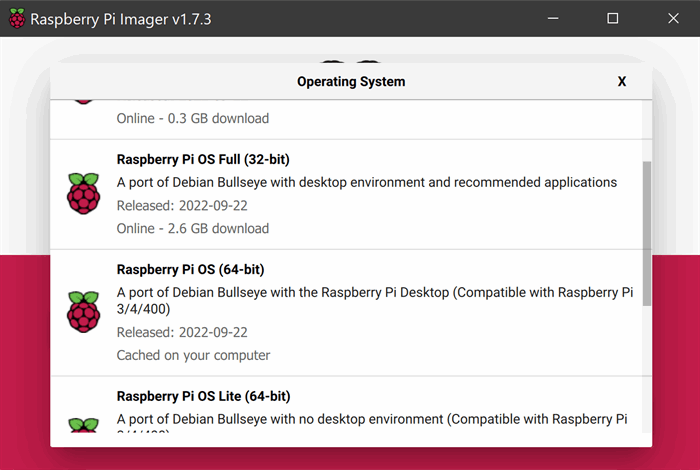Click Released 2022-09-22 under Raspberry Pi OS (64-bit)
Image resolution: width=700 pixels, height=470 pixels.
tap(182, 333)
